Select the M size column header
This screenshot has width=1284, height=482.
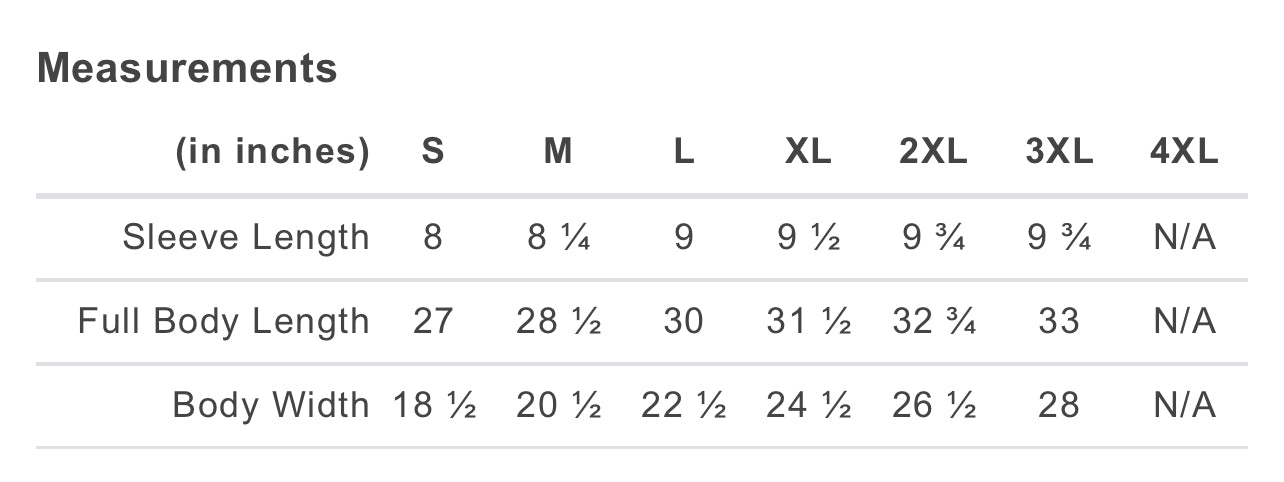click(558, 152)
